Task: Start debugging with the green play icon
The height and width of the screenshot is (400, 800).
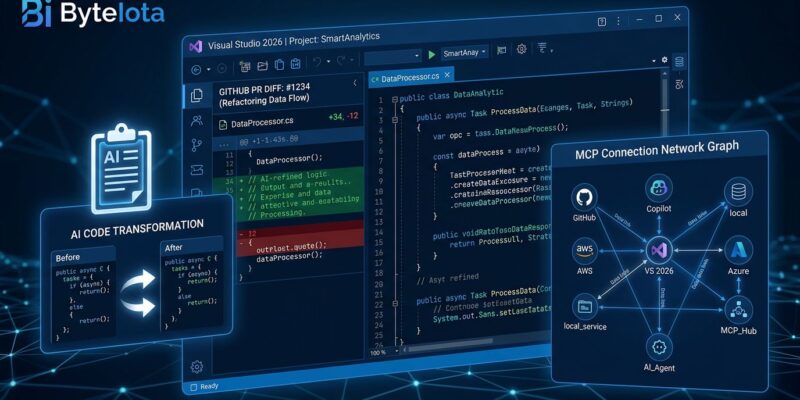Action: click(432, 54)
